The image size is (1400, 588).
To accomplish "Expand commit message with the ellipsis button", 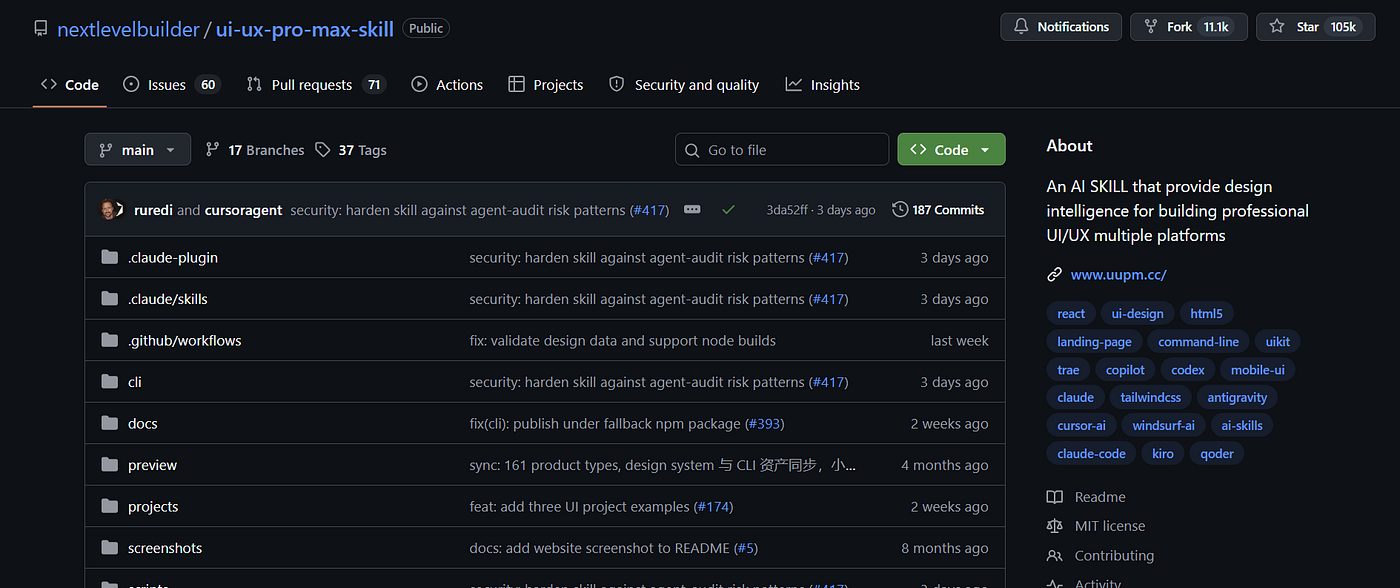I will (x=692, y=210).
